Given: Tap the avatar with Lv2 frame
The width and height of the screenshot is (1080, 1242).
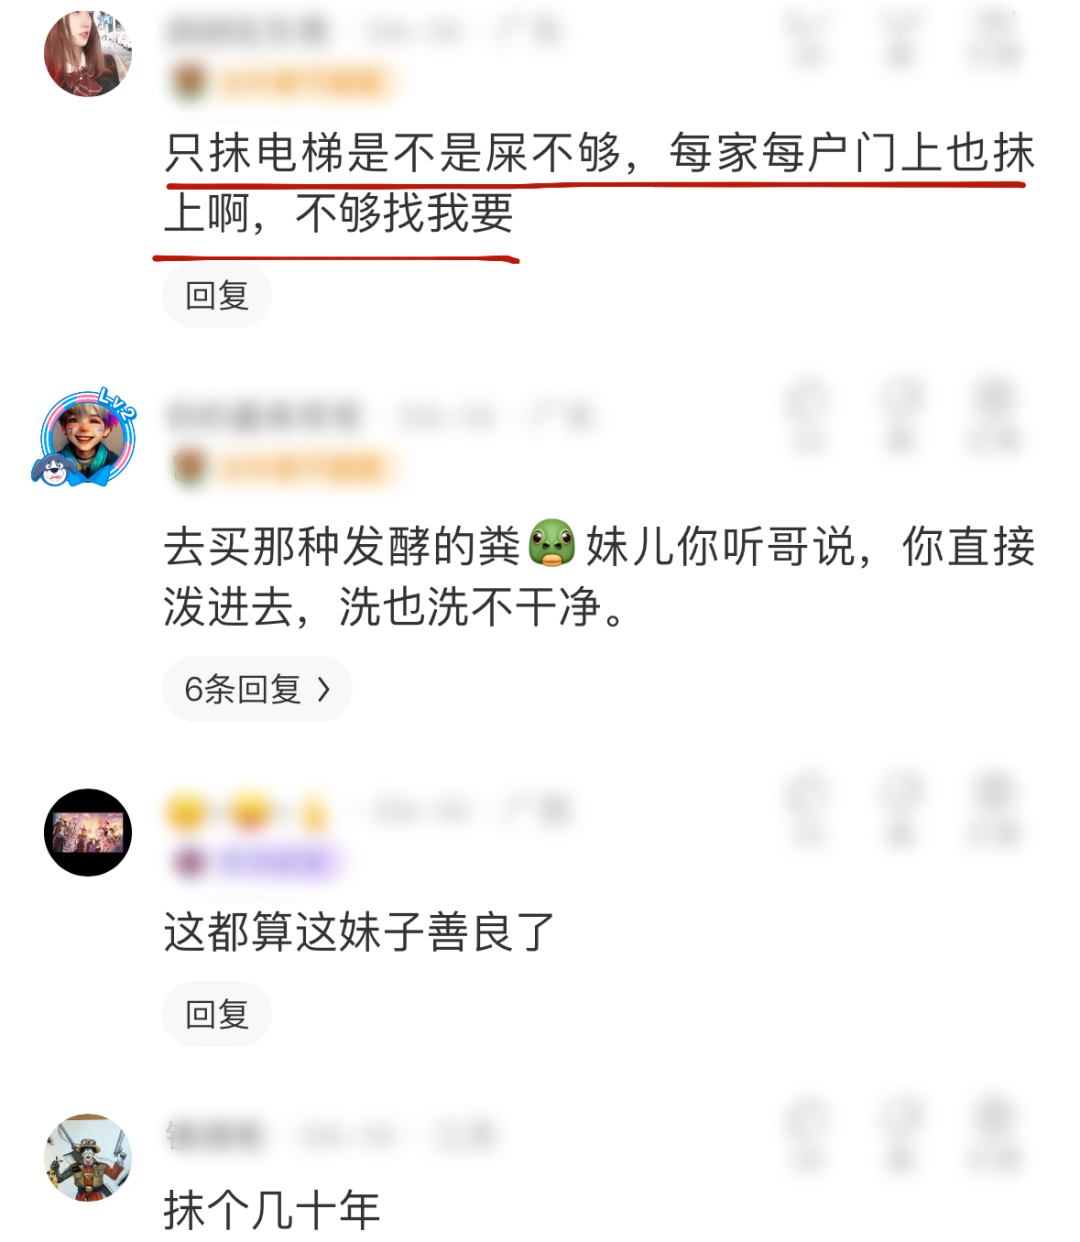Looking at the screenshot, I should pos(86,438).
